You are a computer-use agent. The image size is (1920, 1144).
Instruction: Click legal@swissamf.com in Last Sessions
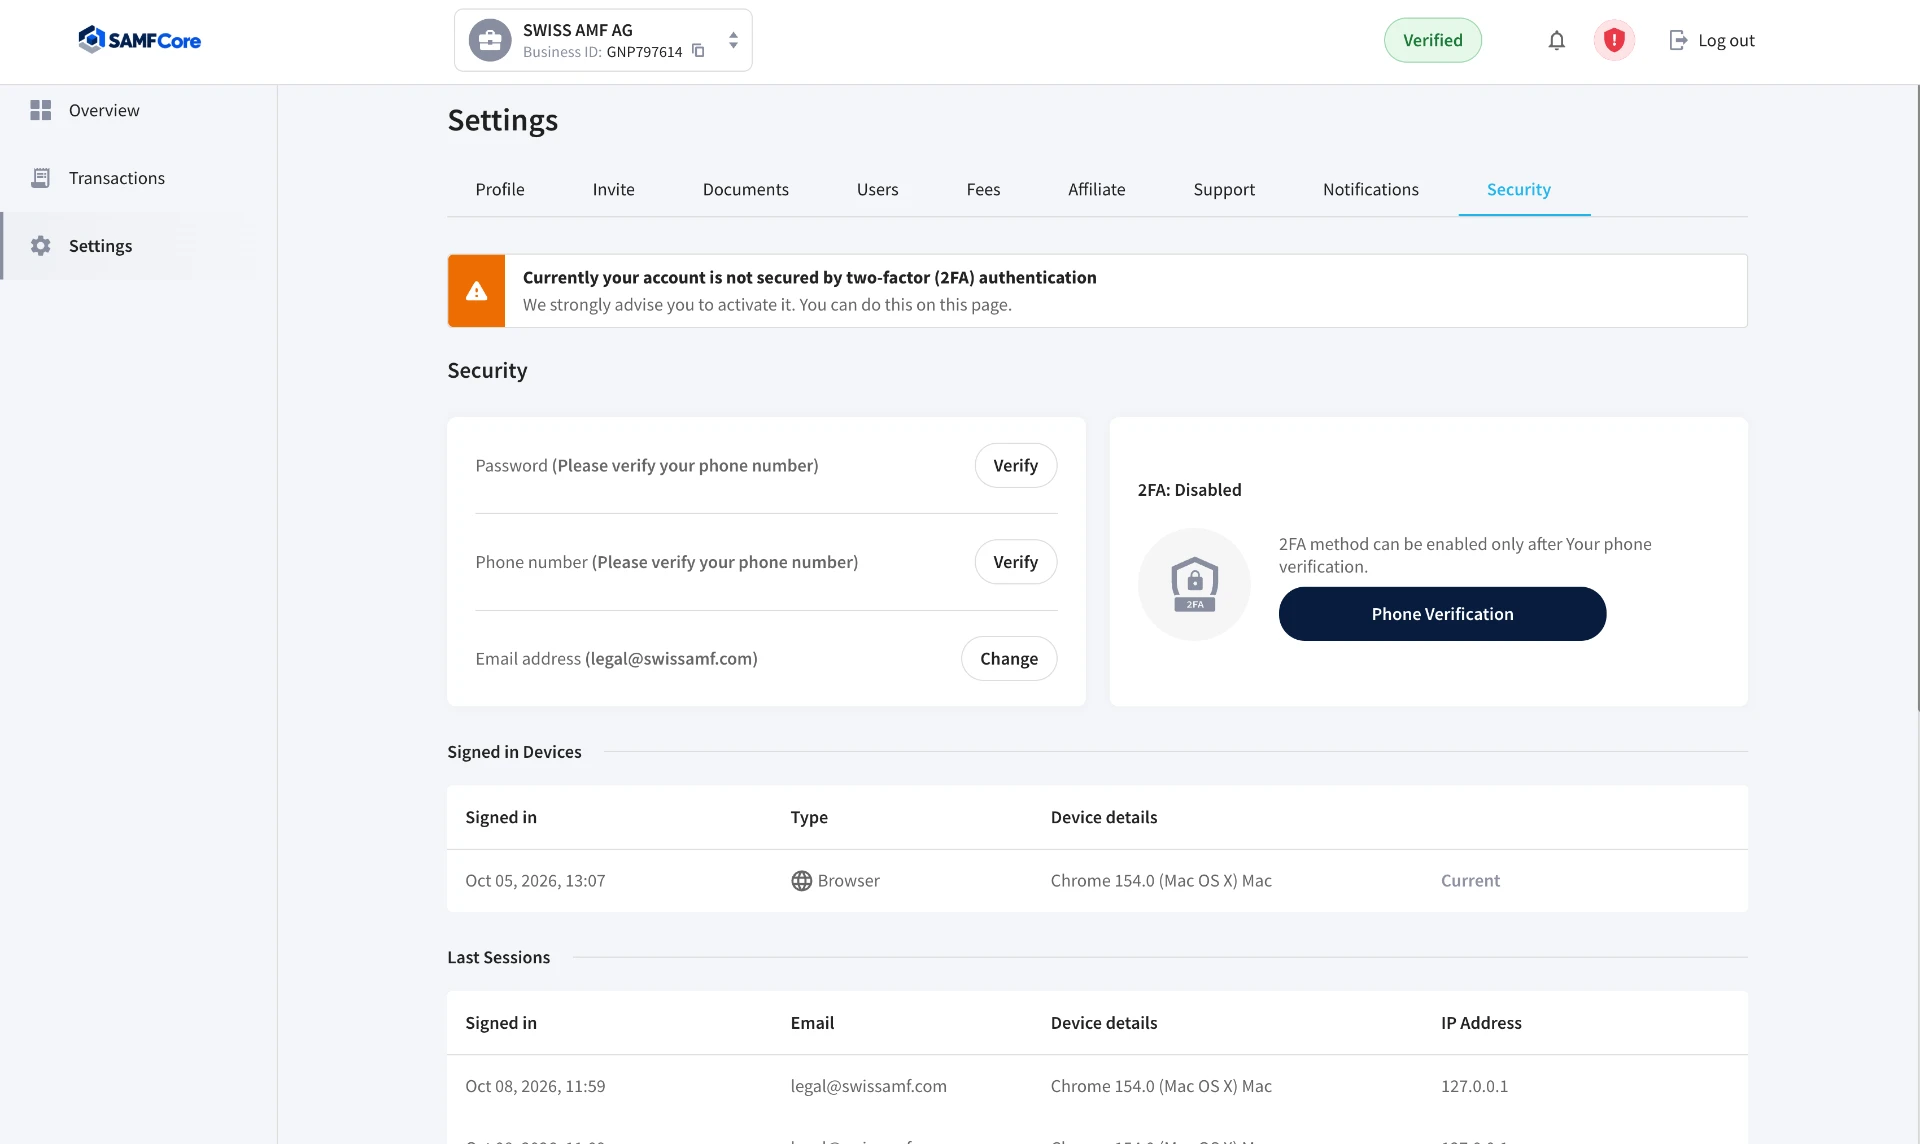tap(868, 1086)
